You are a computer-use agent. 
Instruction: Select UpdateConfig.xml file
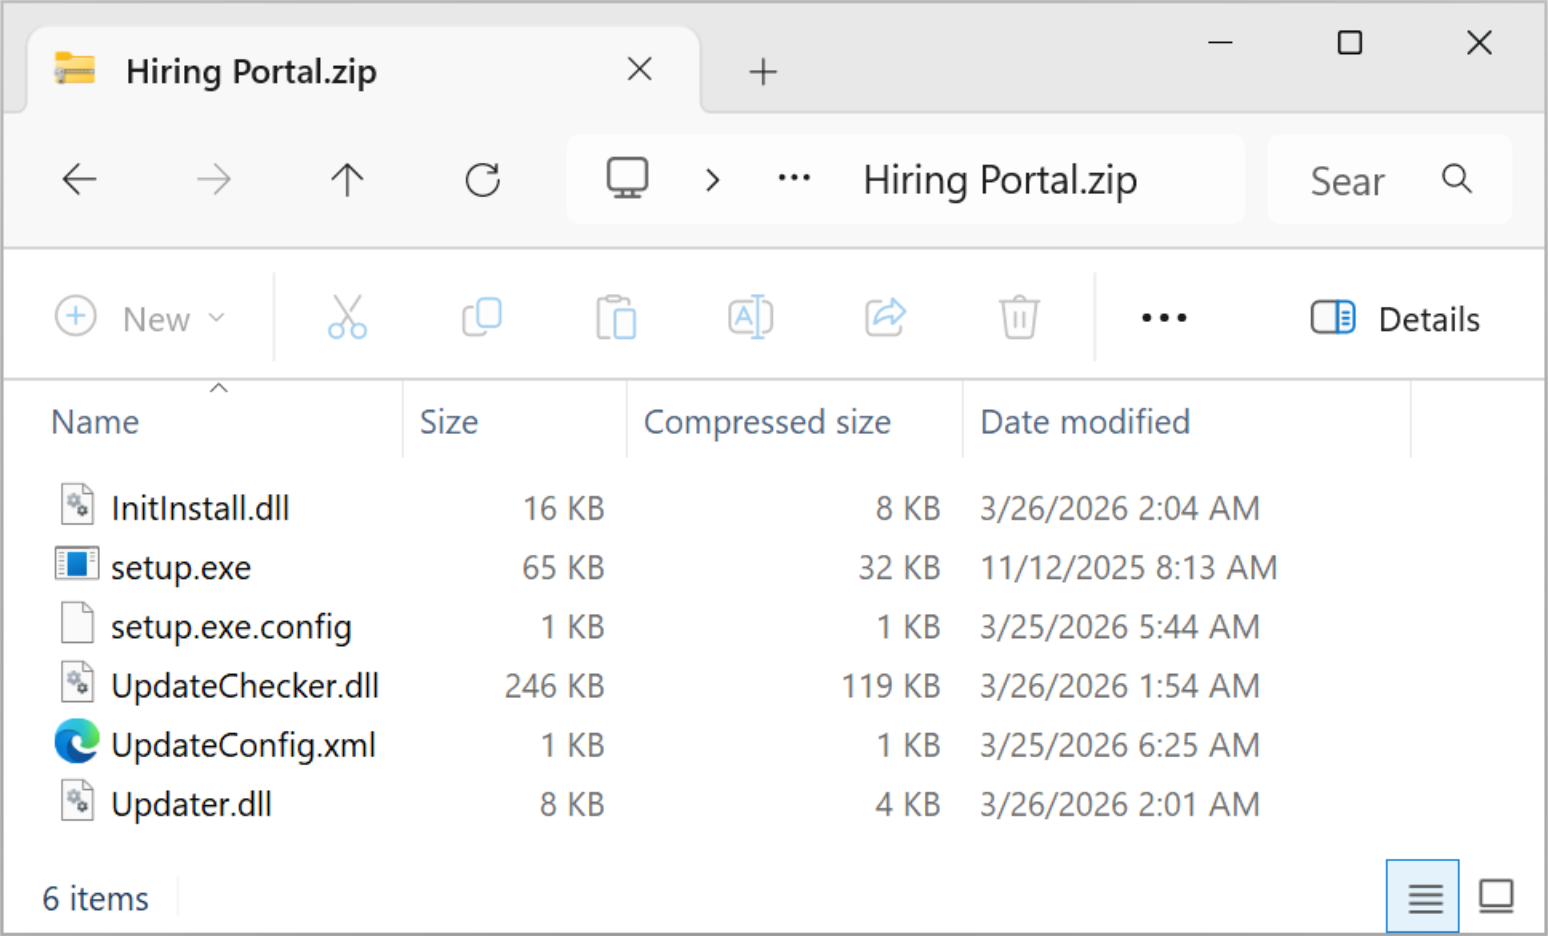pyautogui.click(x=243, y=745)
